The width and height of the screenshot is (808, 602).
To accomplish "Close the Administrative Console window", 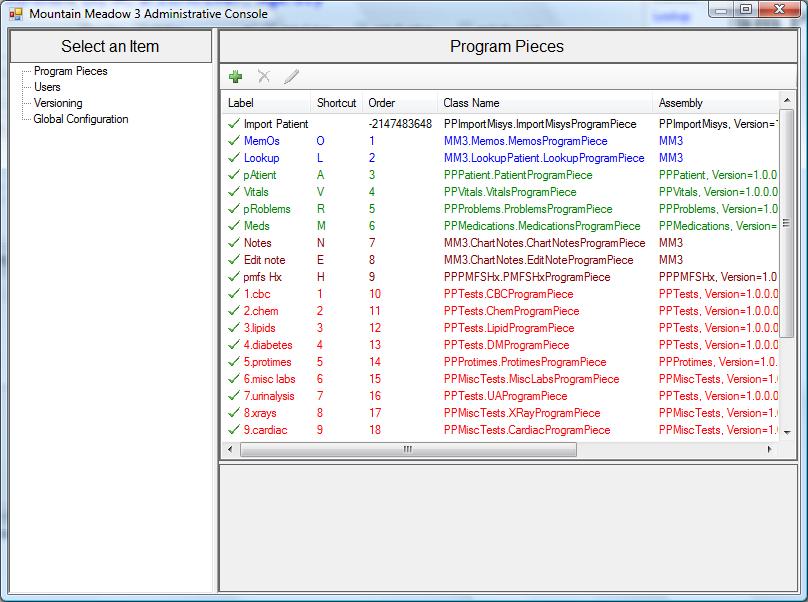I will [x=780, y=10].
